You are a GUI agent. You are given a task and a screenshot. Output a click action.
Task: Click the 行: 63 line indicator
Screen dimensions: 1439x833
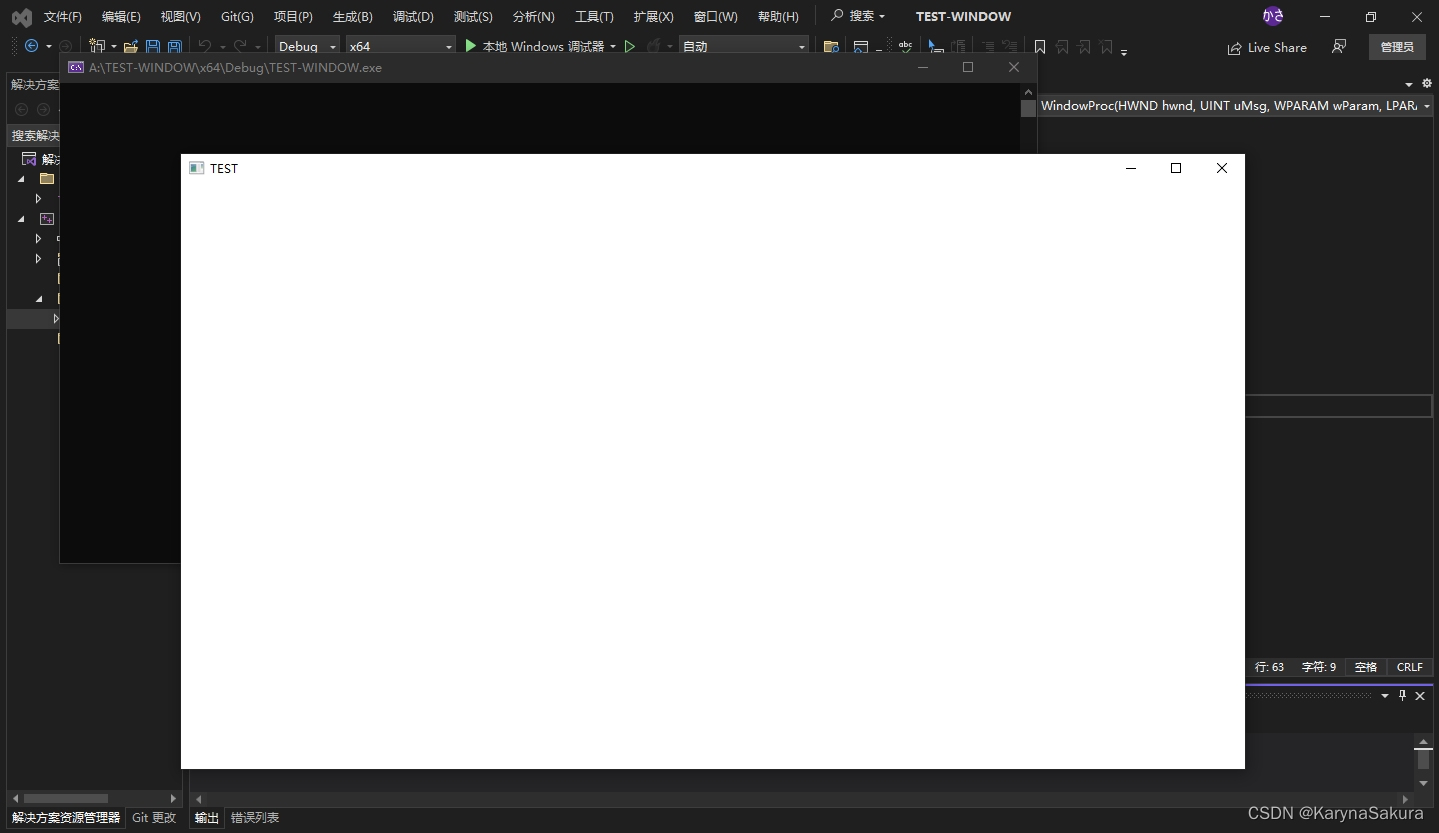pos(1269,667)
